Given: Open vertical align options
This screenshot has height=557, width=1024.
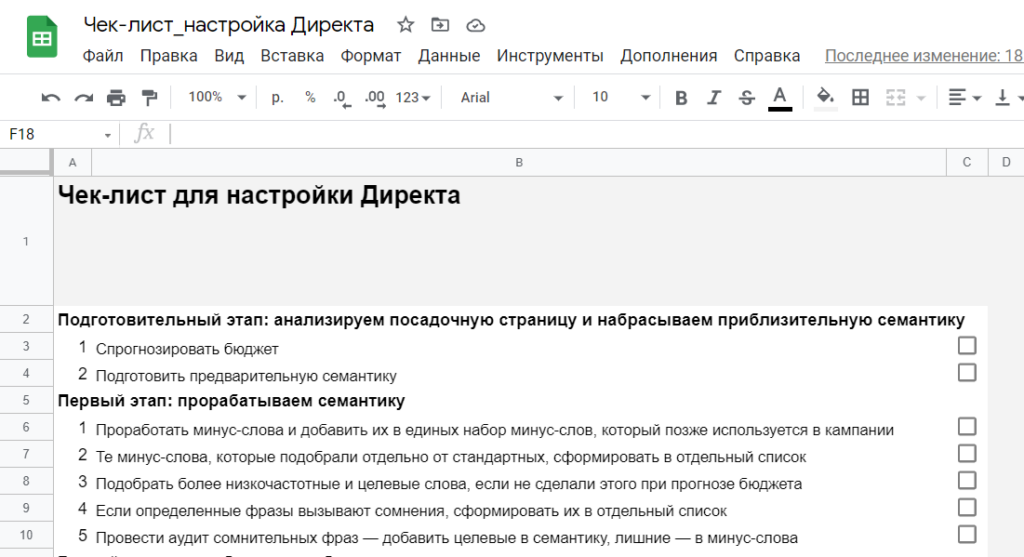Looking at the screenshot, I should point(1008,98).
